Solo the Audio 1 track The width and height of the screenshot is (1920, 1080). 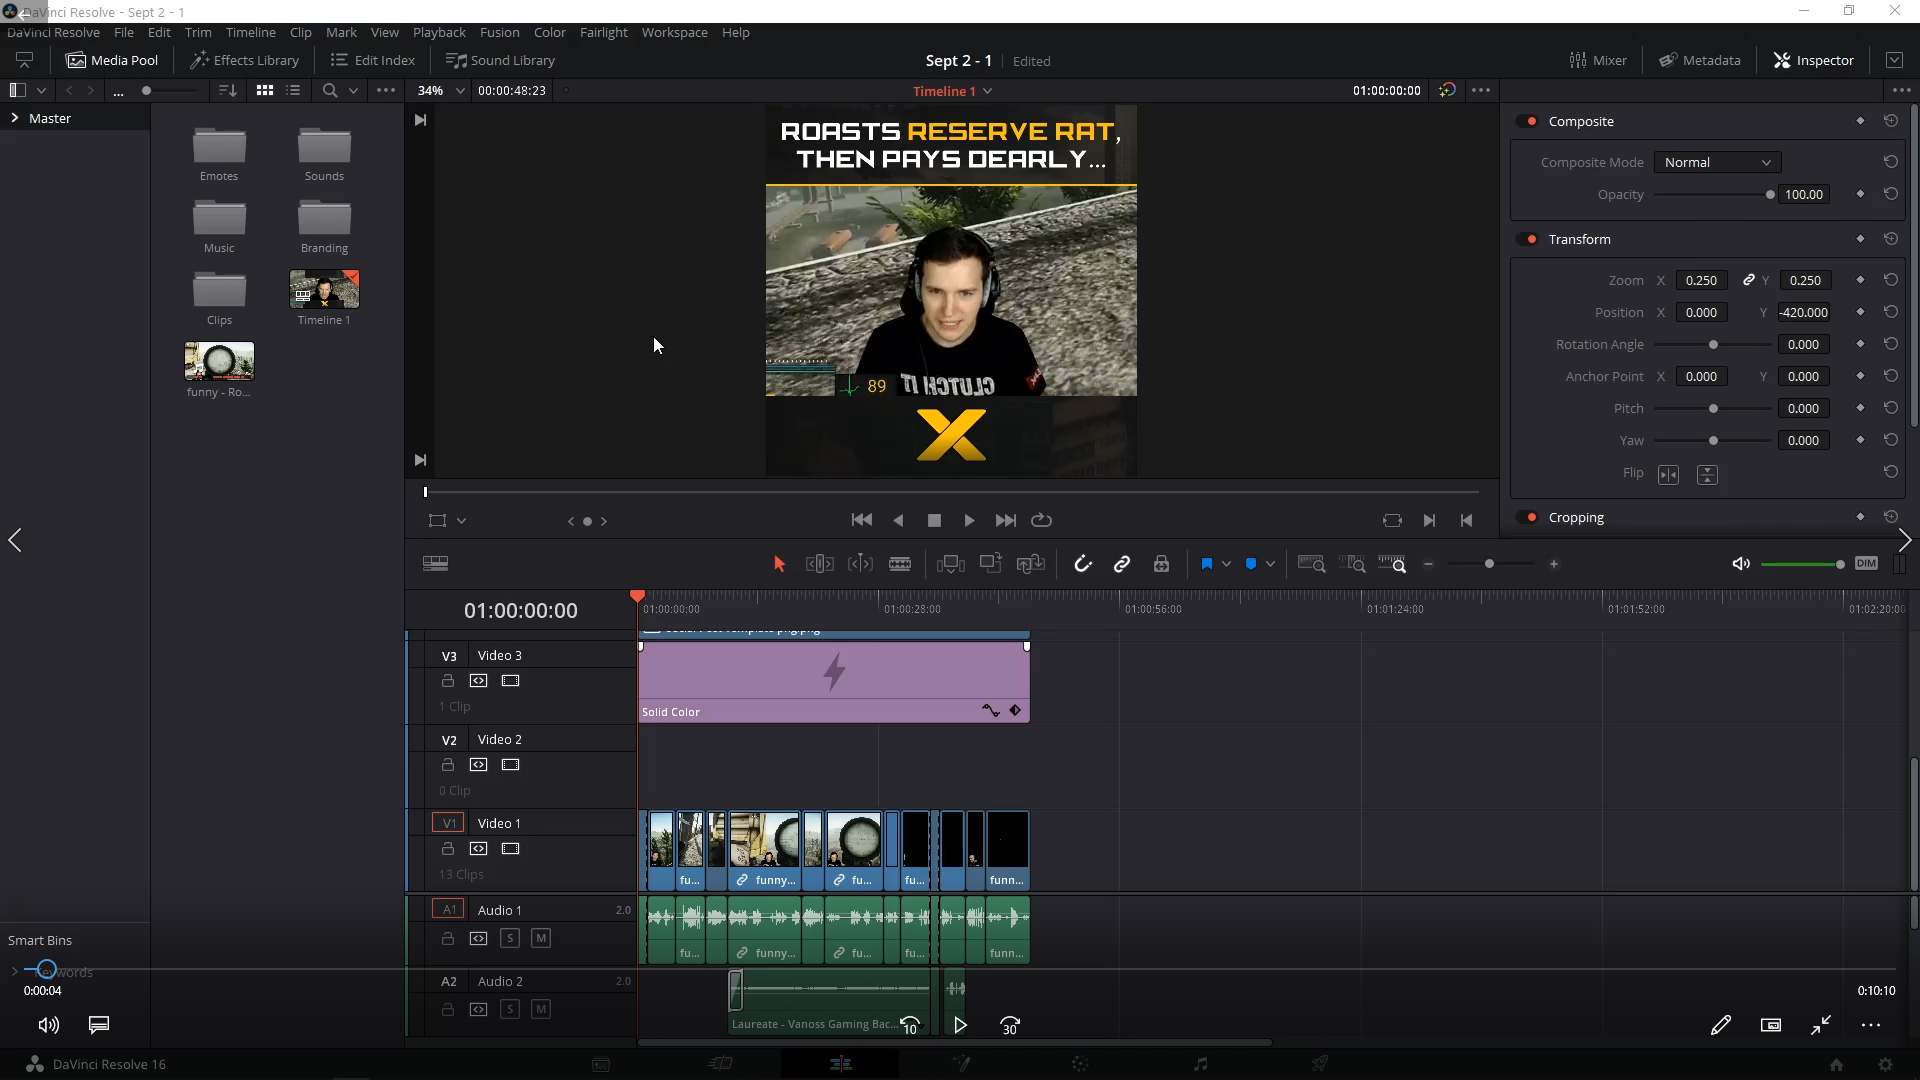[510, 938]
